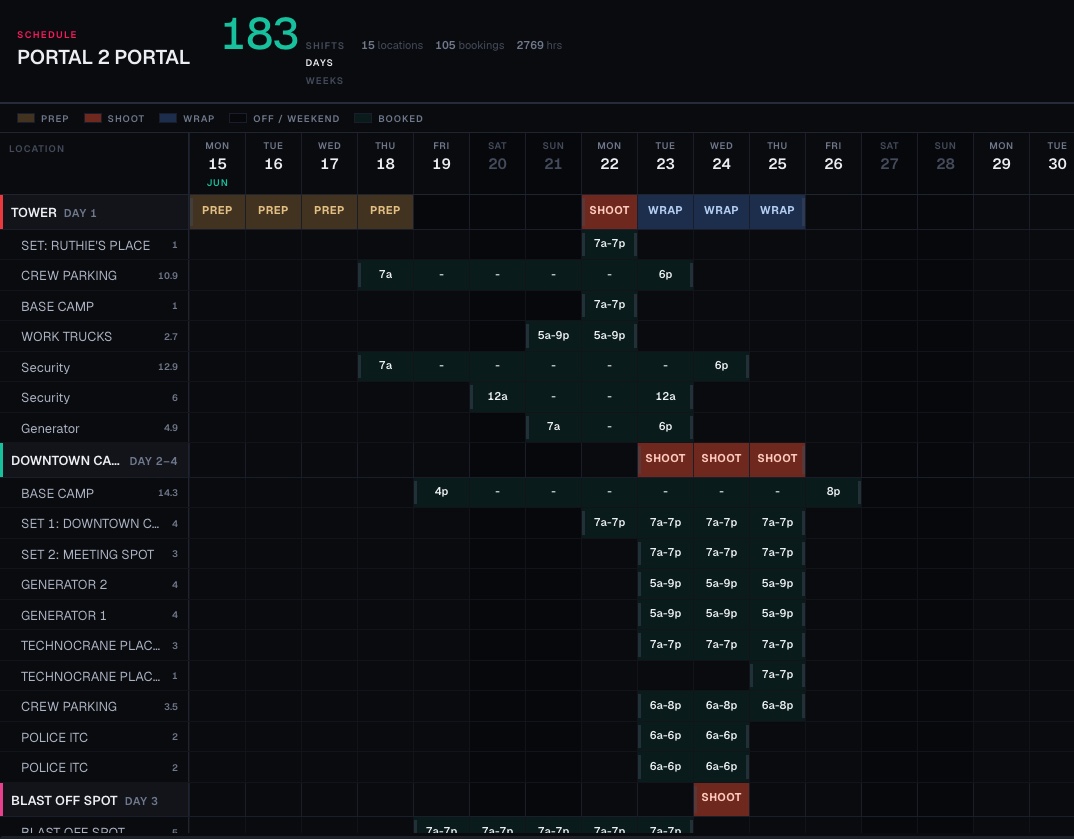Select the SET 1: DOWNTOWN C... row
Screen dimensions: 1074x839
click(x=95, y=523)
